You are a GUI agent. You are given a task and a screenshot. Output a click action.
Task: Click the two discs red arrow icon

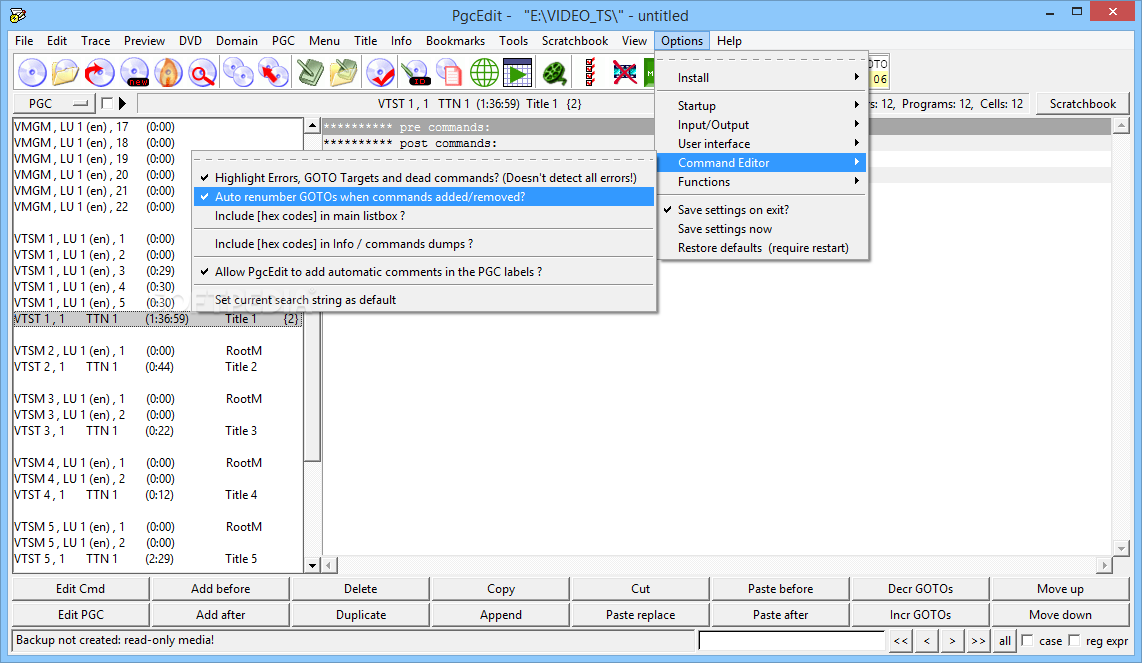tap(273, 72)
